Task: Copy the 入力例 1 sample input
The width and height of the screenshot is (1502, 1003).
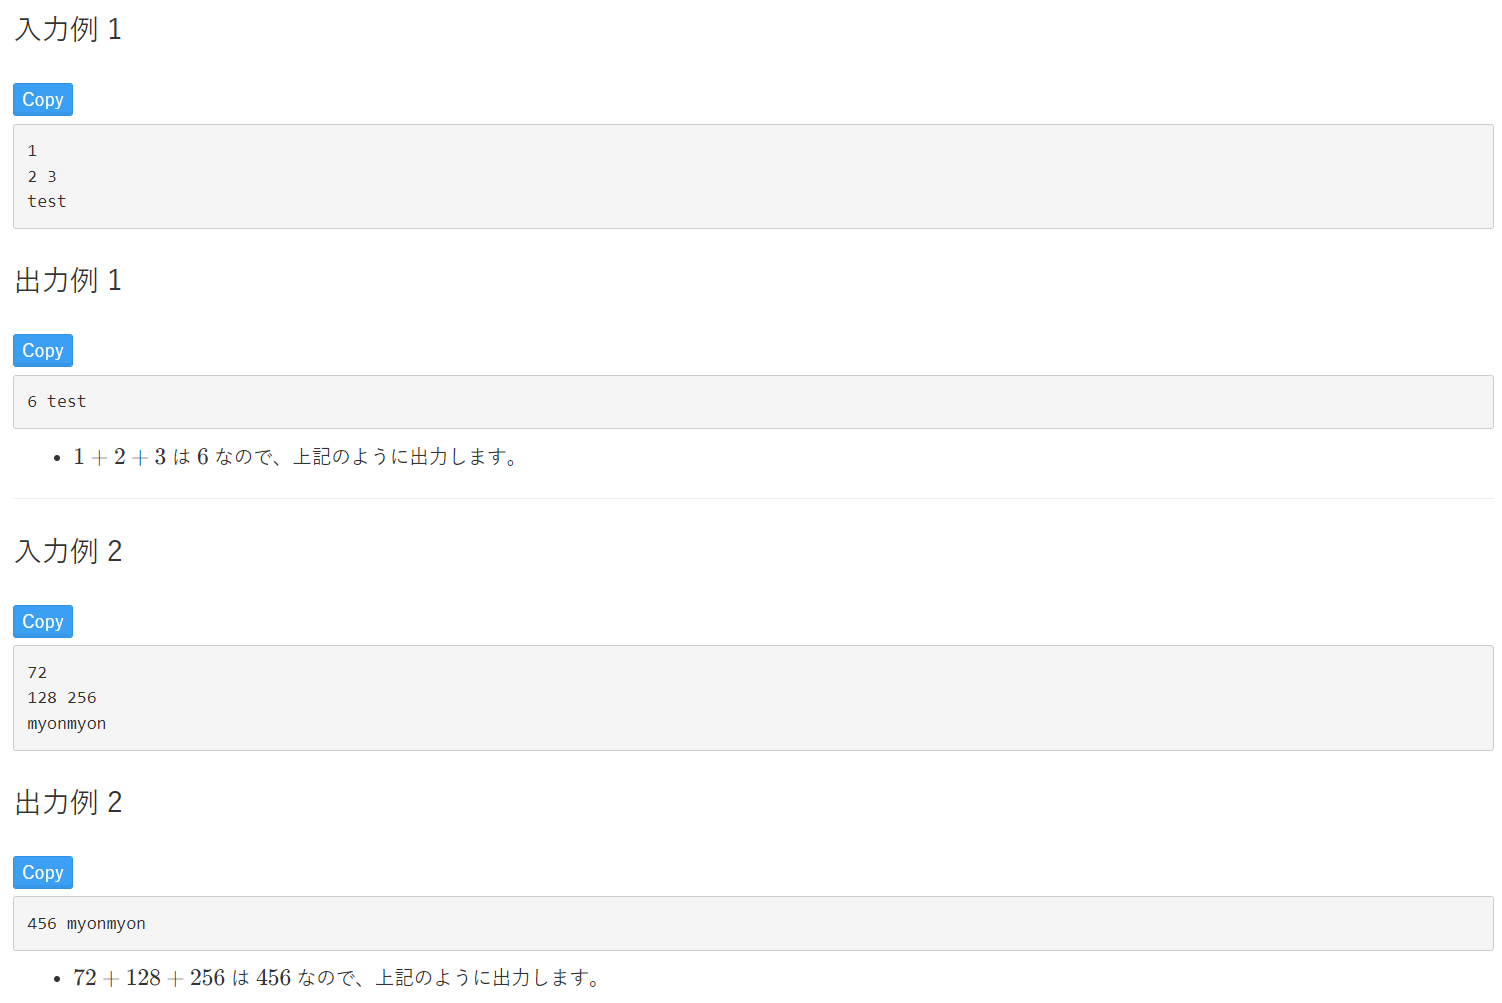Action: [x=43, y=100]
